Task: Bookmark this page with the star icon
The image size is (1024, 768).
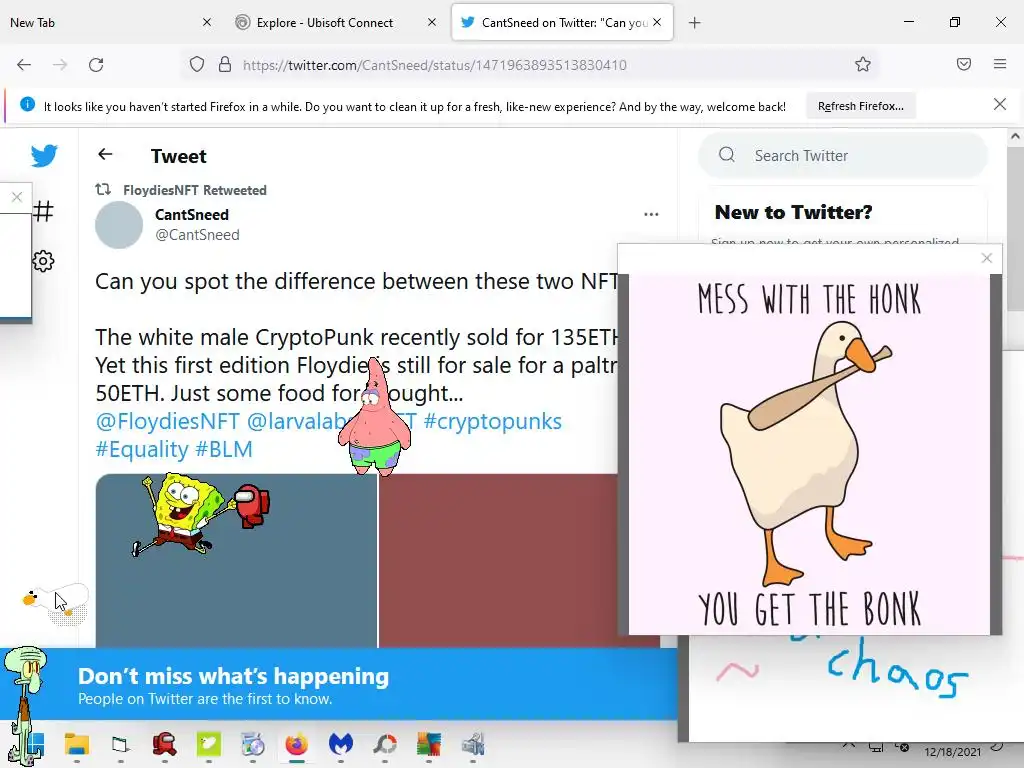Action: click(863, 64)
